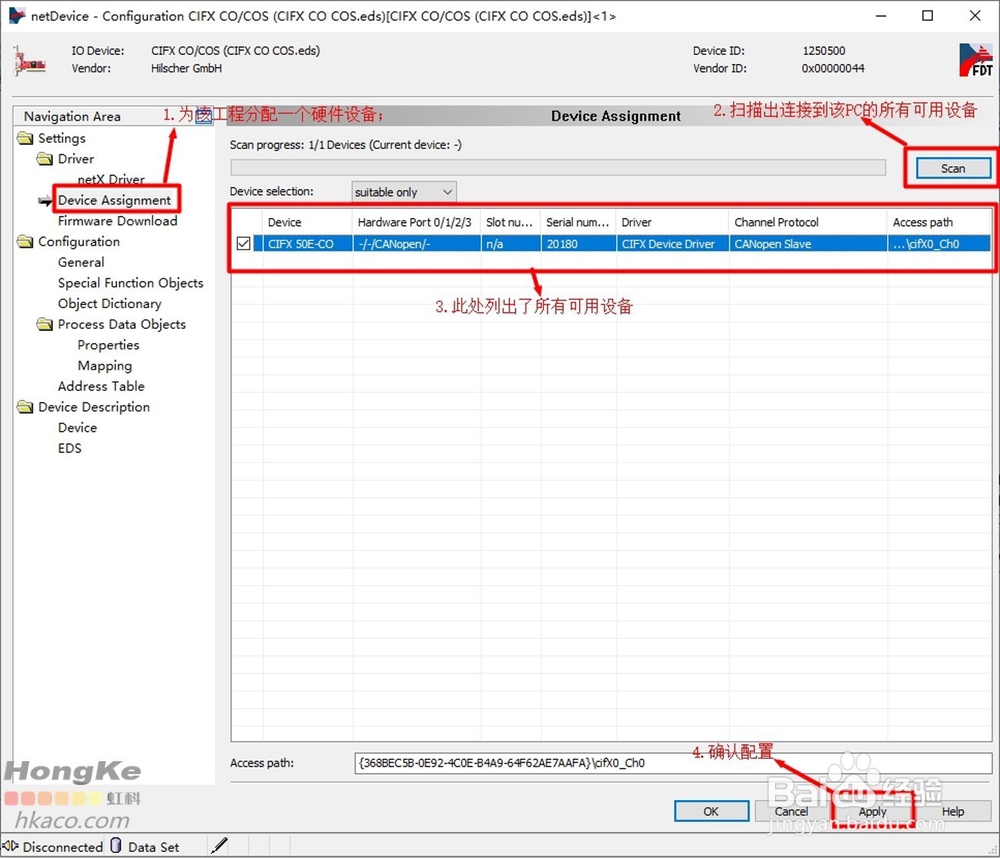Click the Driver folder icon
The width and height of the screenshot is (1000, 858).
(45, 159)
